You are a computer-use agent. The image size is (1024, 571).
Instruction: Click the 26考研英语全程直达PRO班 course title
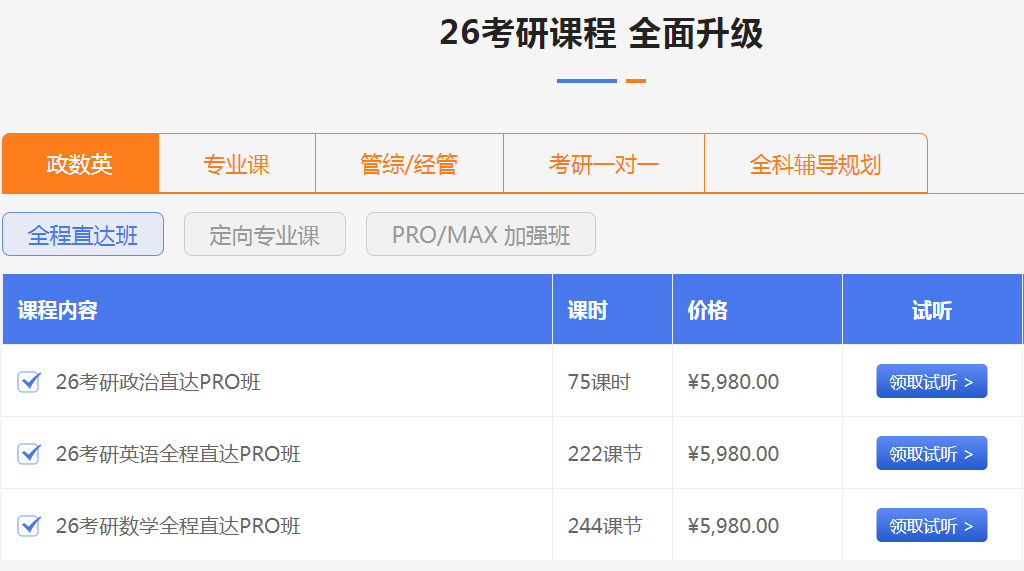[178, 454]
